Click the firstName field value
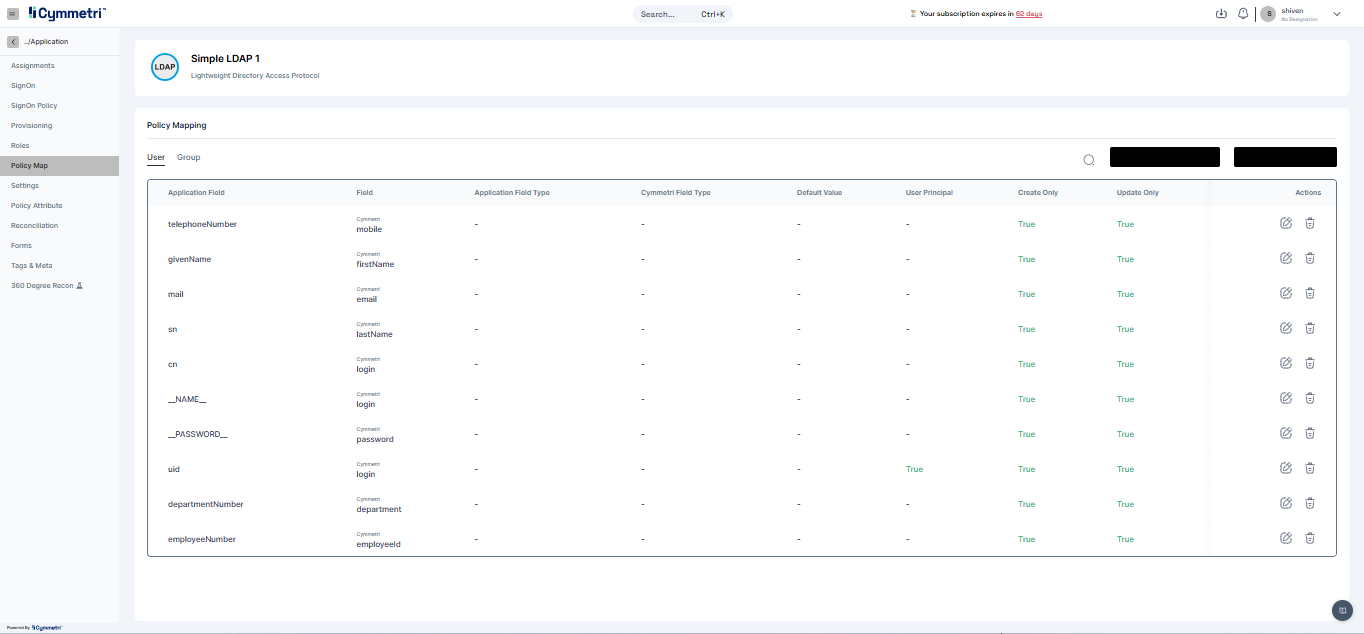This screenshot has height=634, width=1364. point(375,264)
